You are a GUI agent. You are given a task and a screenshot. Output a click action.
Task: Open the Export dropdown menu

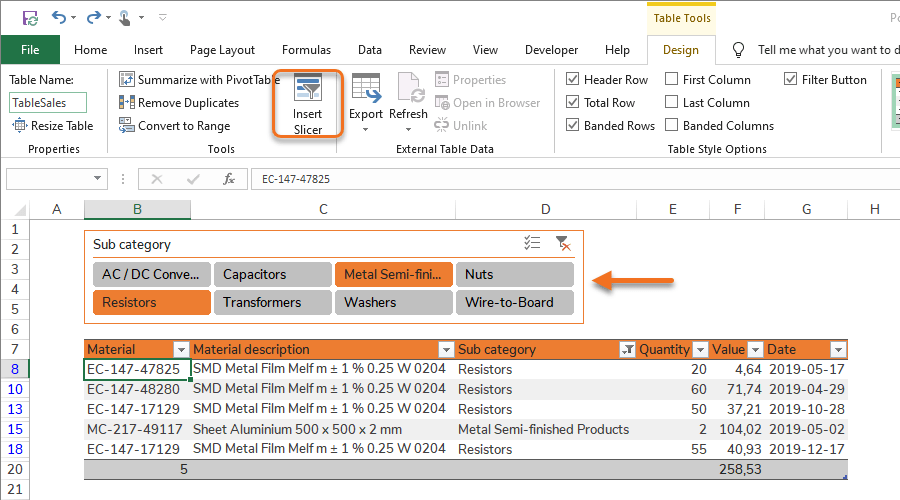(366, 115)
